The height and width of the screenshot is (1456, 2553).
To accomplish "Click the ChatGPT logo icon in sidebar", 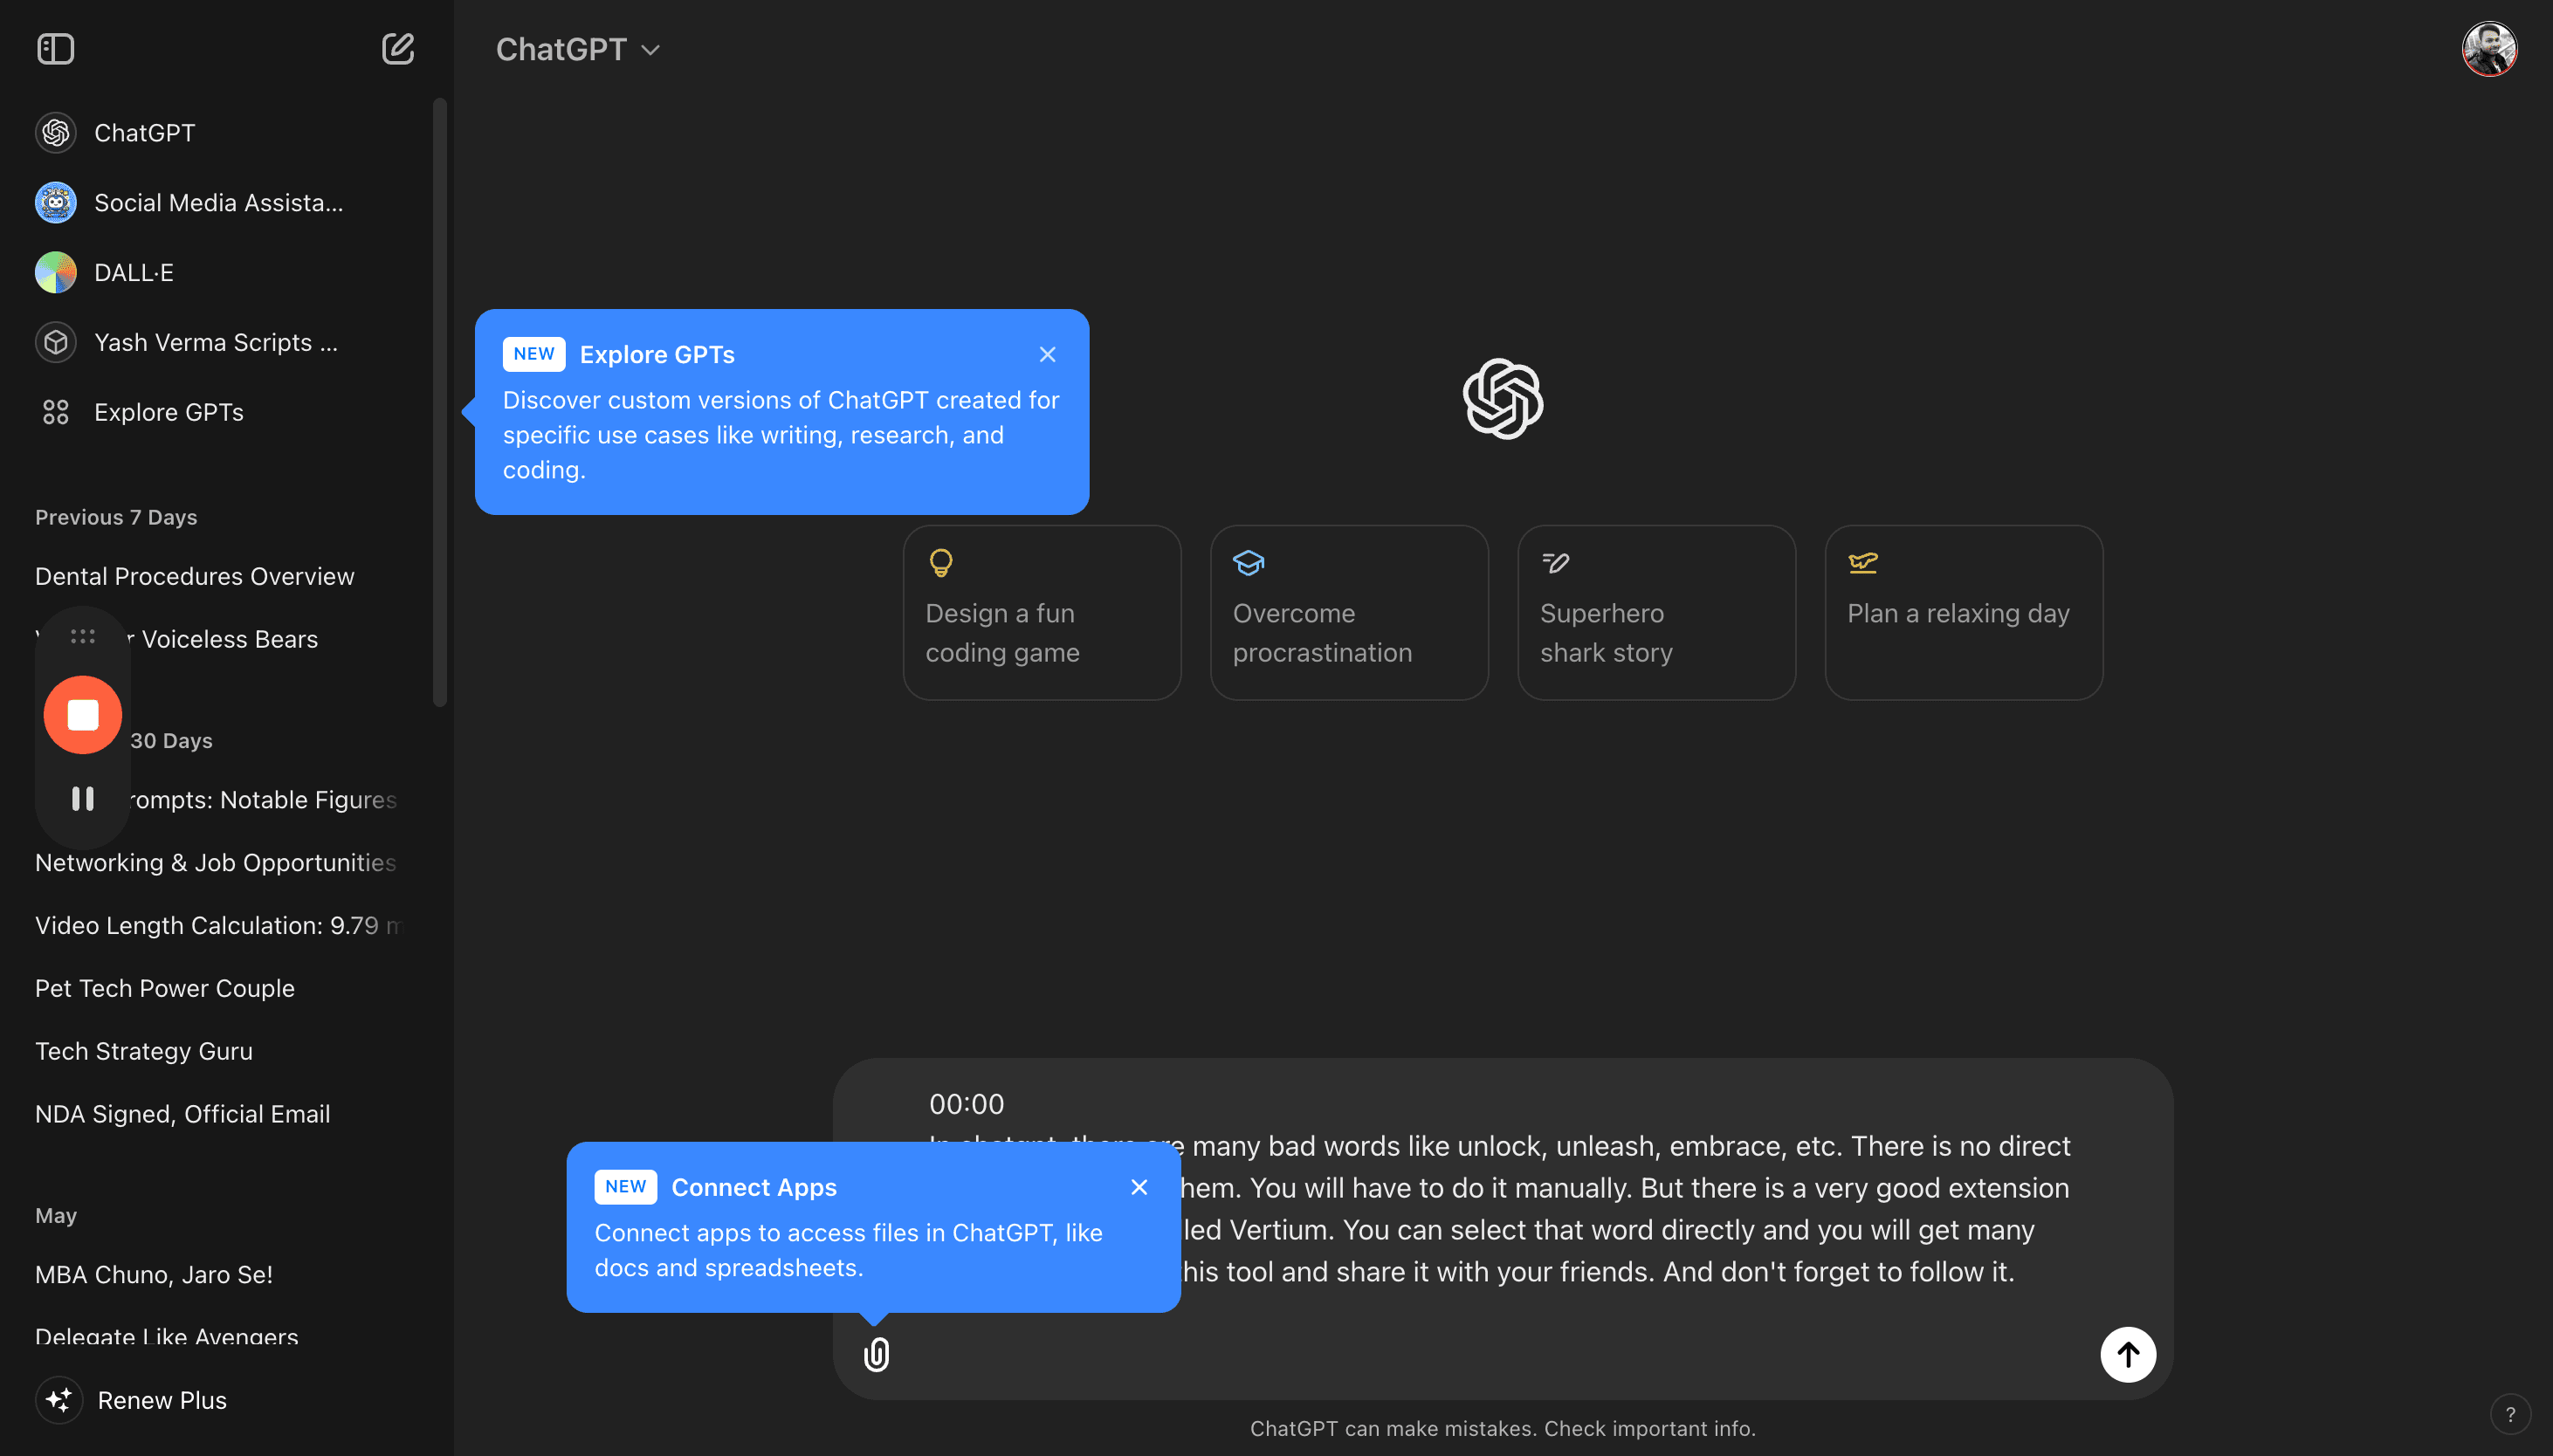I will tap(56, 133).
